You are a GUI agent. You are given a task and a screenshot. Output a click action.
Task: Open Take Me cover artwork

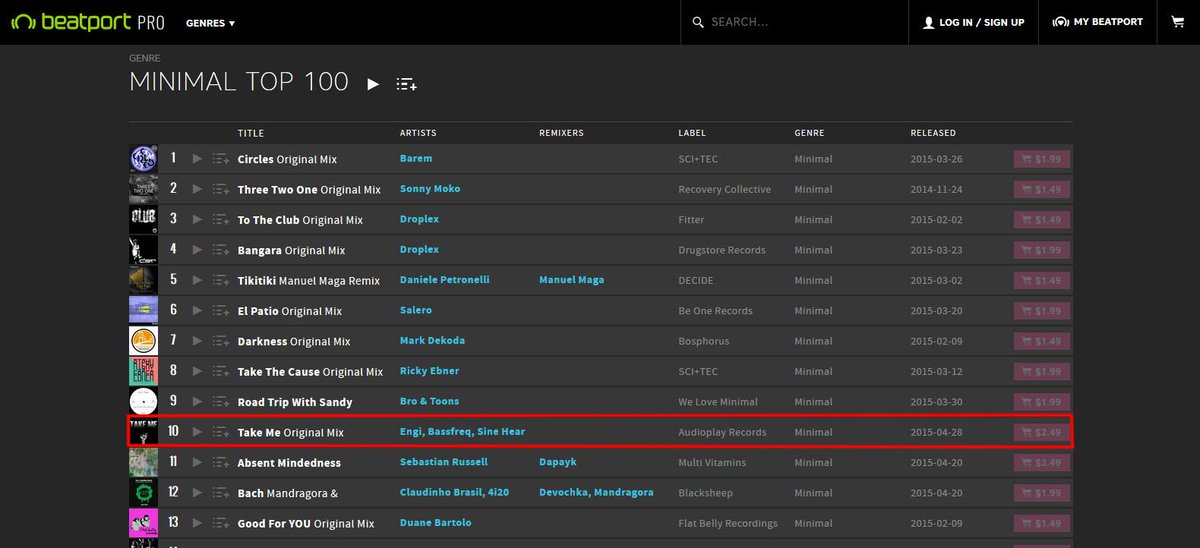pos(143,432)
